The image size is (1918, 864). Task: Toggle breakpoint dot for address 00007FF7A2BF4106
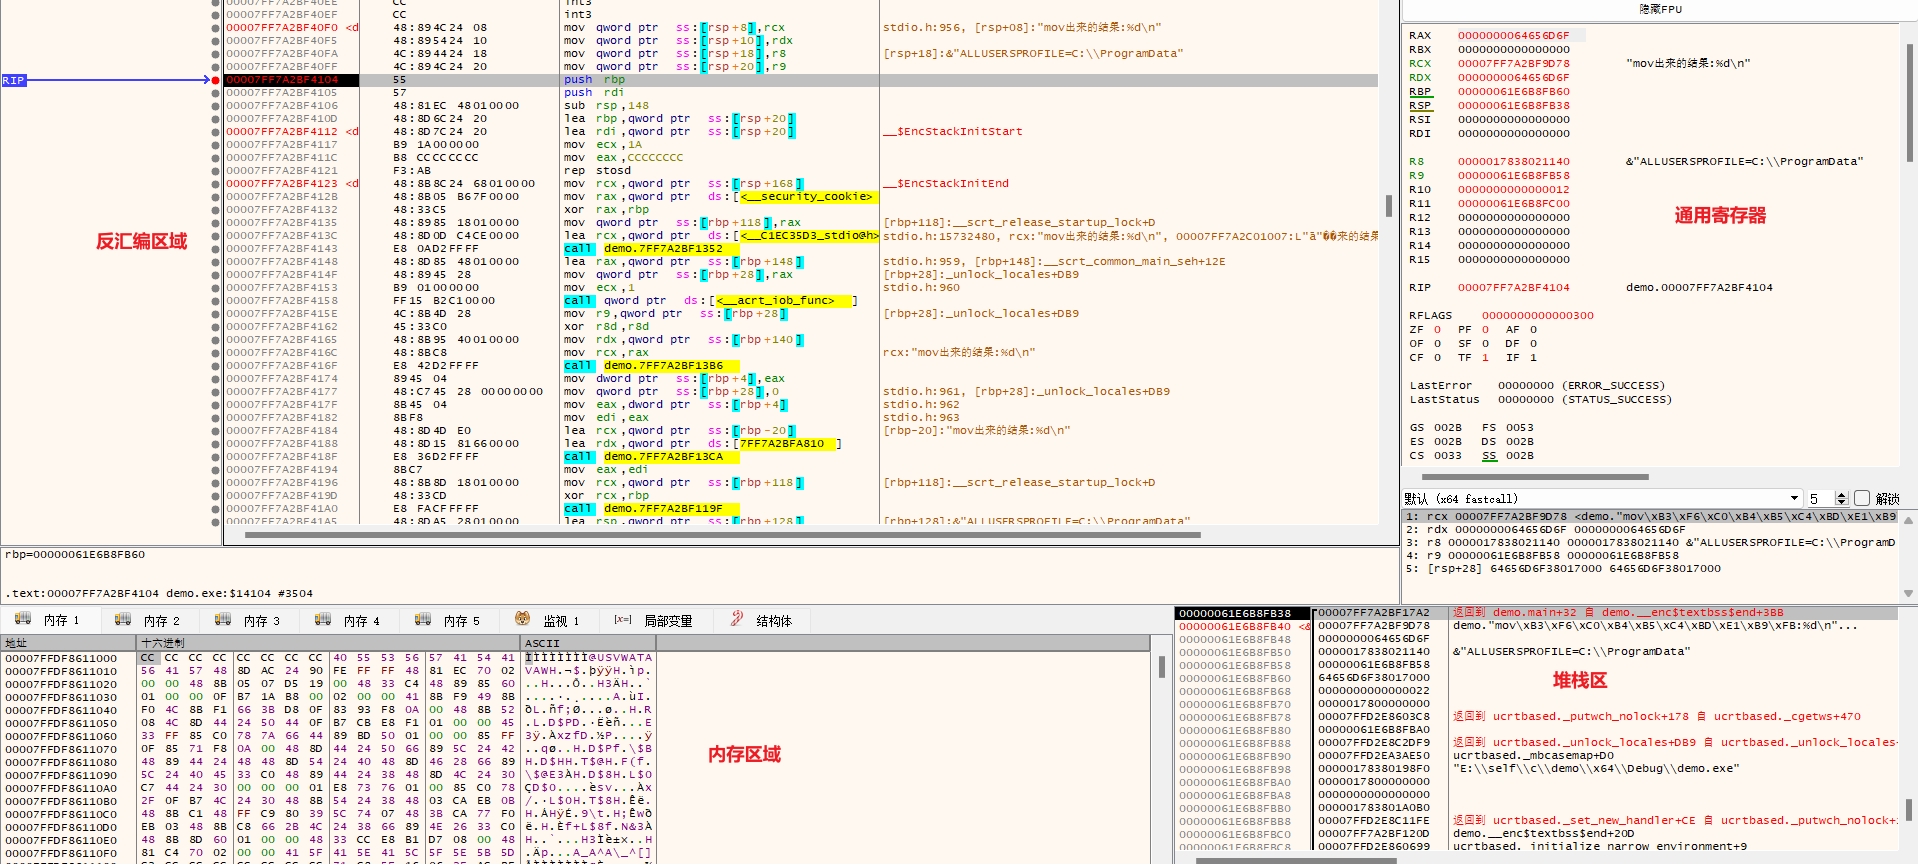(x=215, y=106)
